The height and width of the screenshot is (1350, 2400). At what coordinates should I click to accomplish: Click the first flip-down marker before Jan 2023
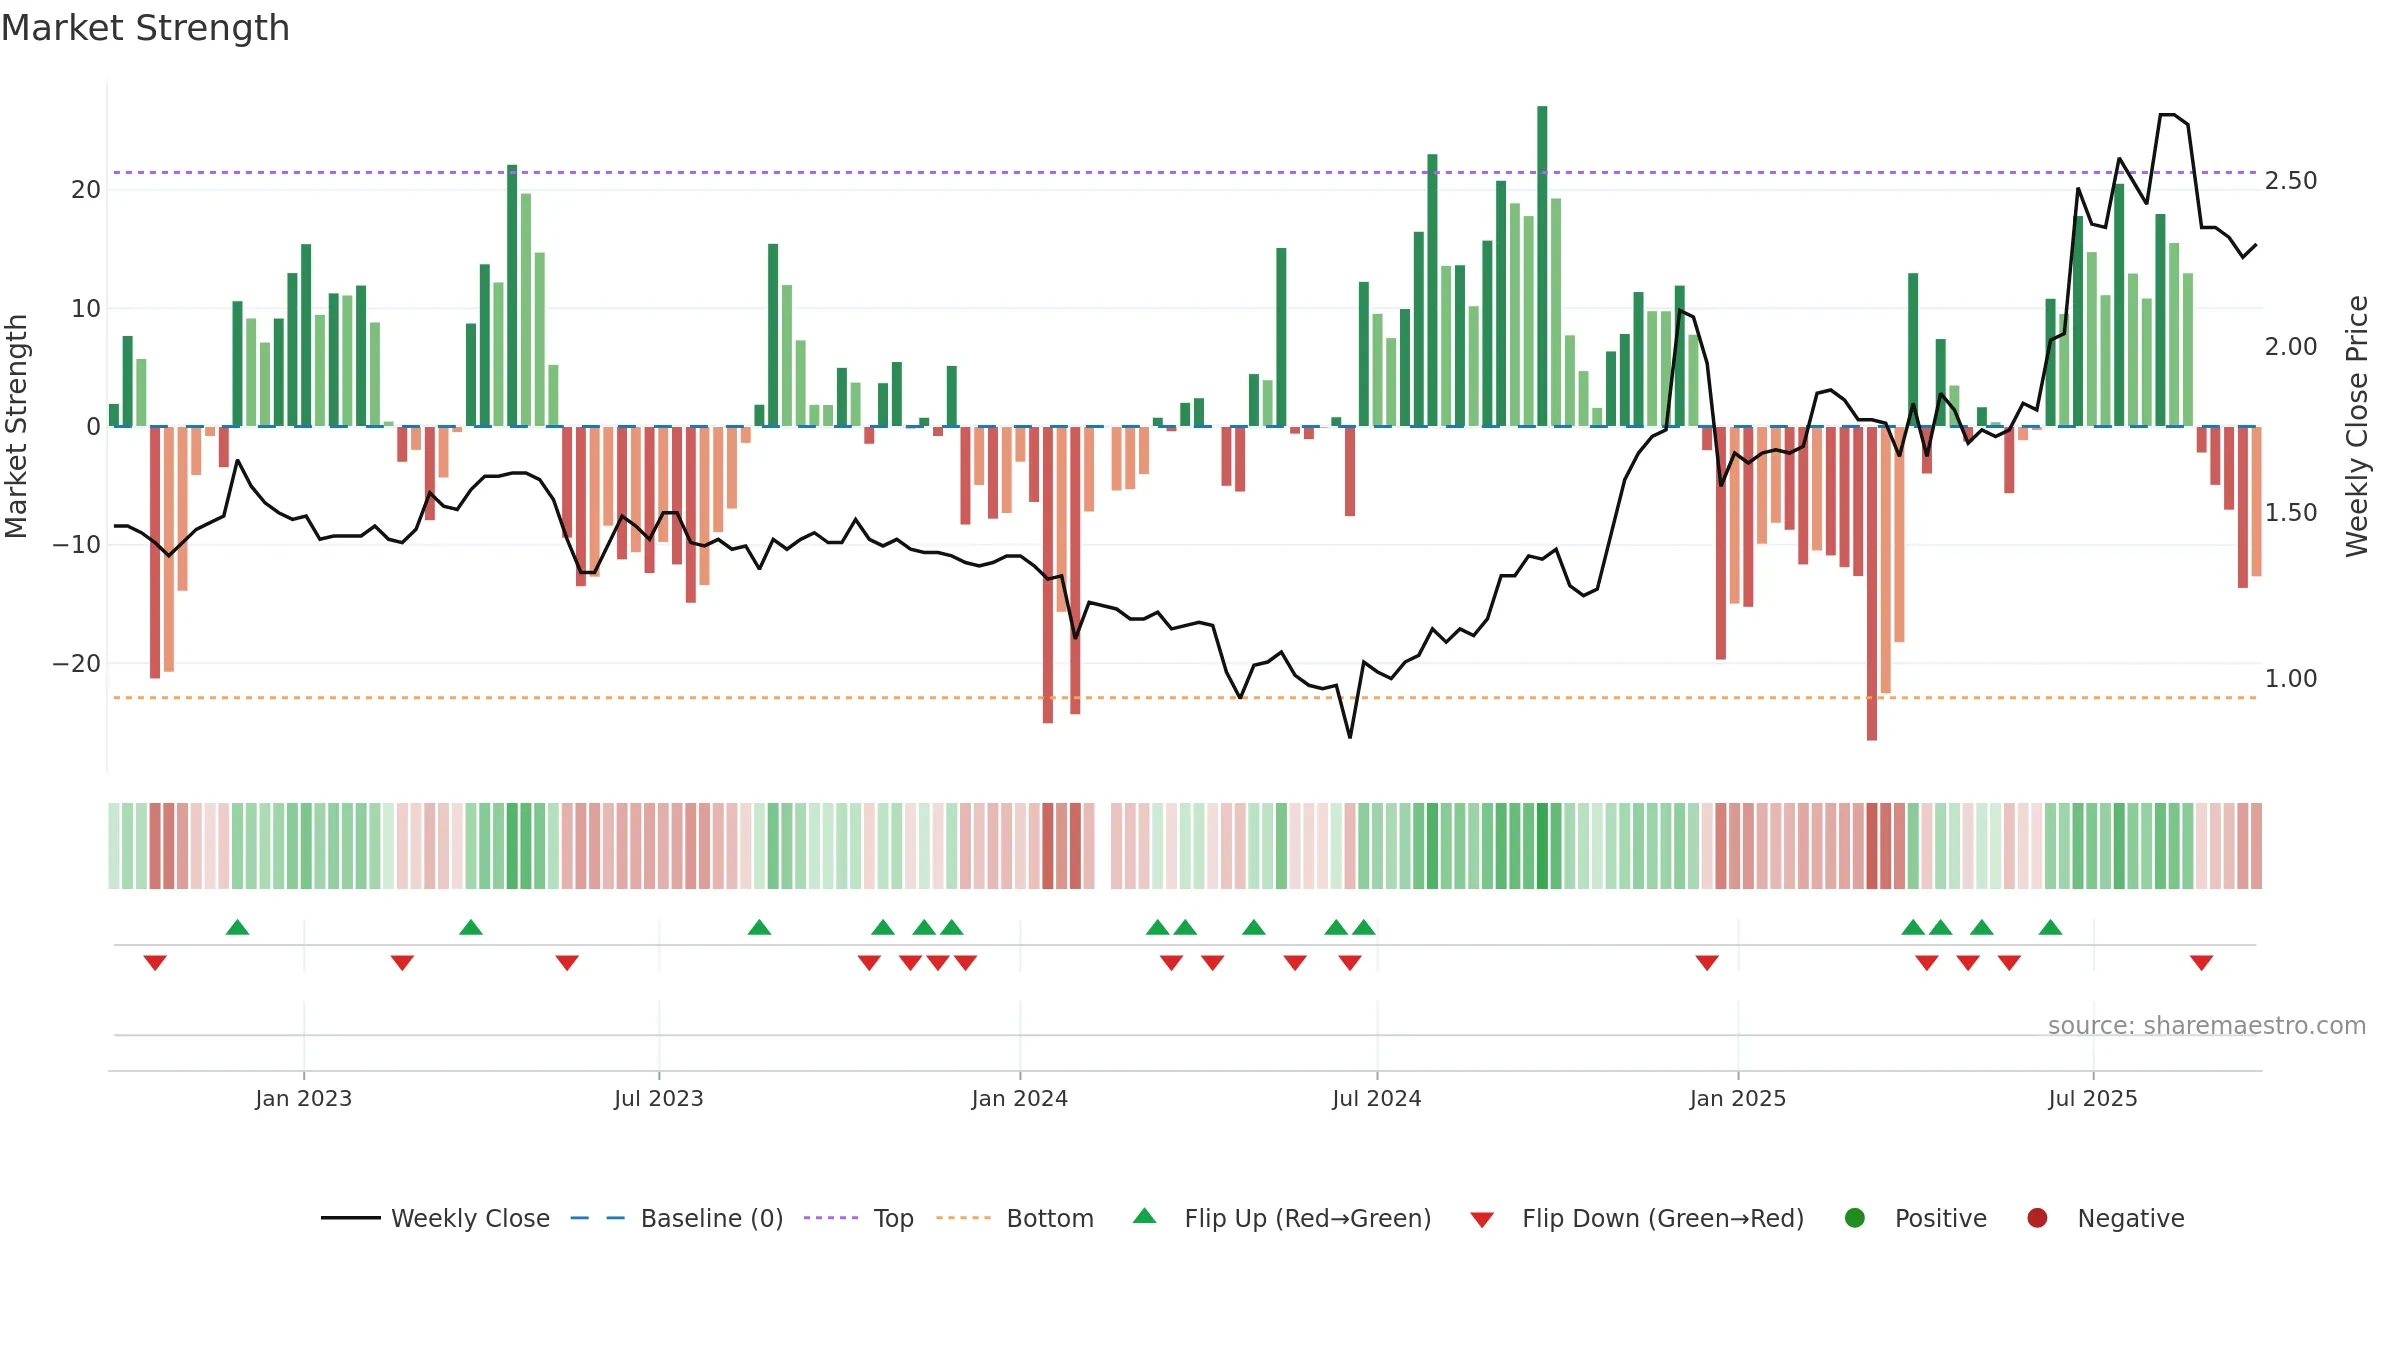click(x=155, y=962)
